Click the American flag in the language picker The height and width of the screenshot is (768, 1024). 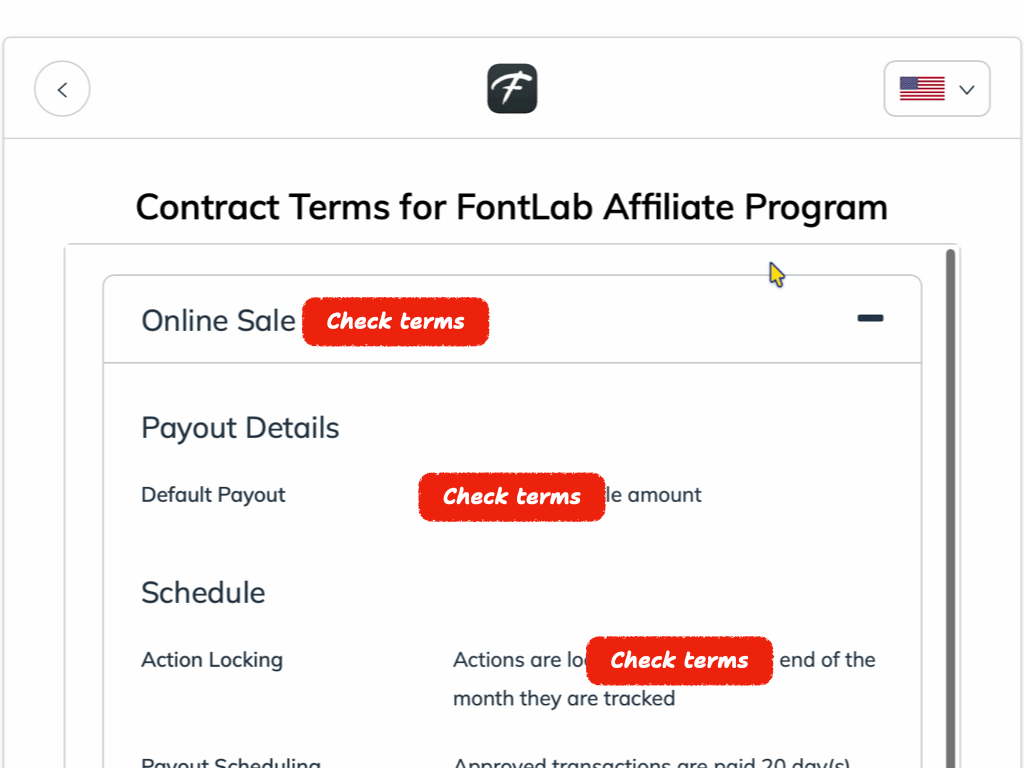point(924,88)
